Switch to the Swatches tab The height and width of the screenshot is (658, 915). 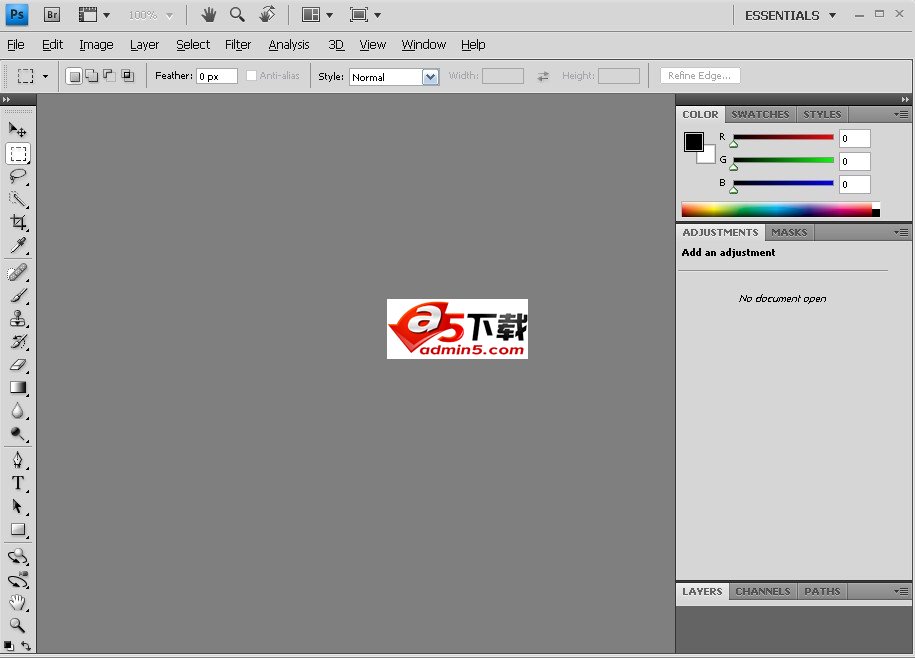760,114
